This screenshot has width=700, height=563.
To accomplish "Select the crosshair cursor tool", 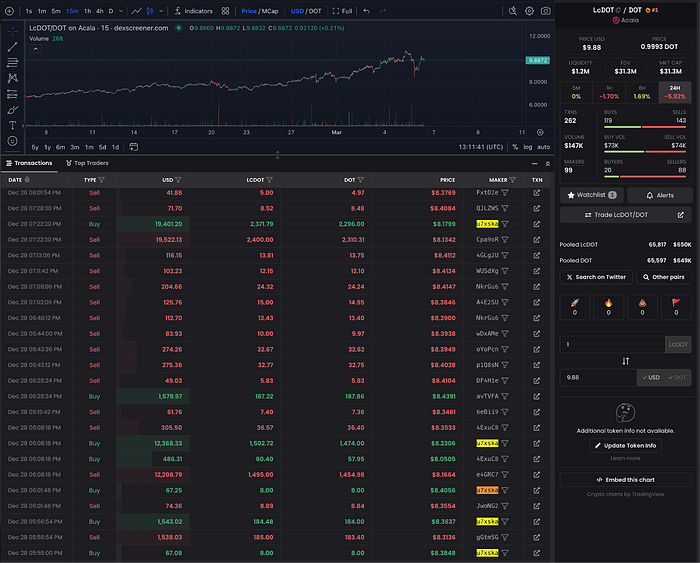I will point(12,31).
